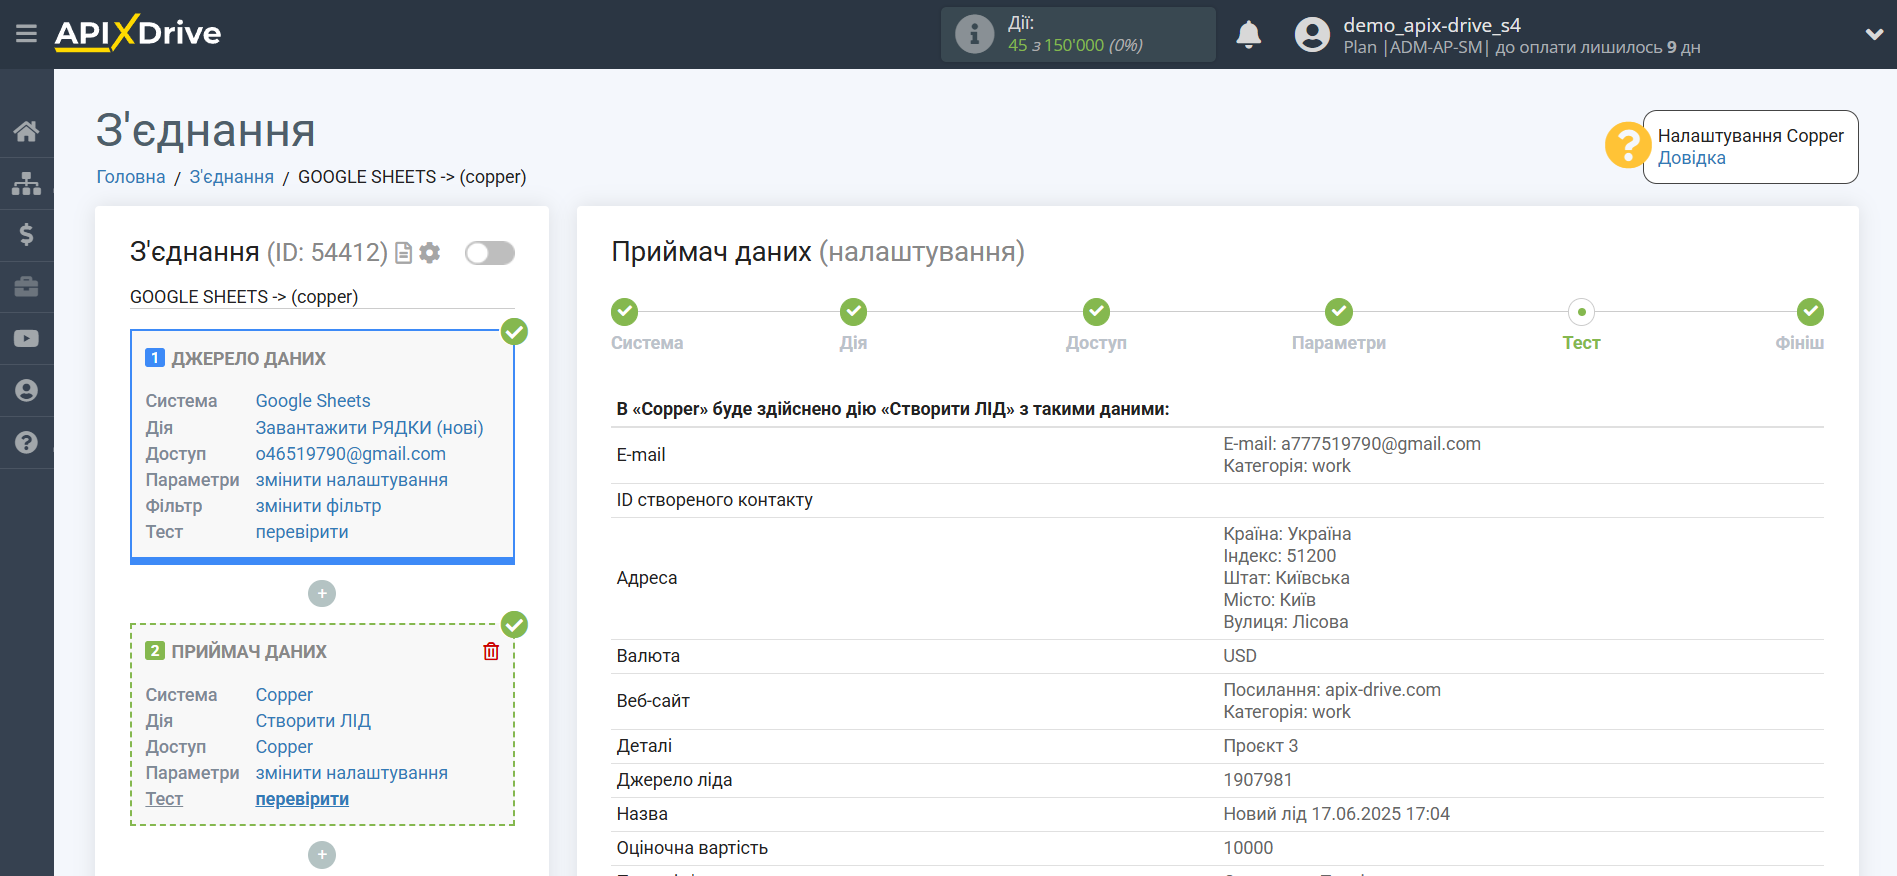
Task: Select Новий лід 17.06.2025 17:04 value
Action: click(x=1336, y=814)
